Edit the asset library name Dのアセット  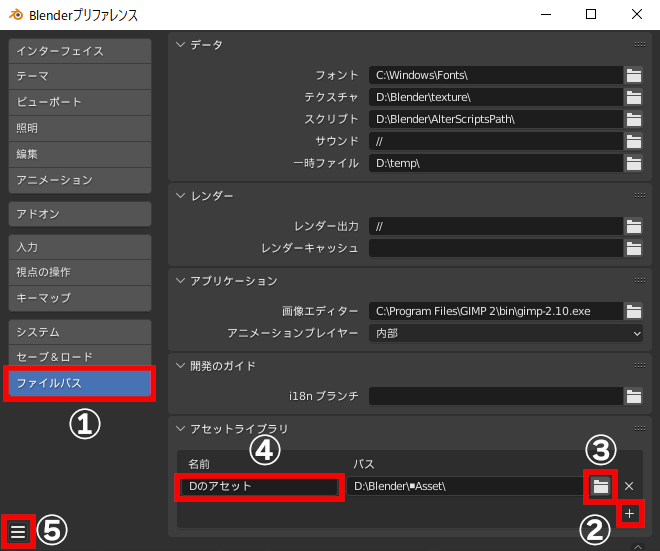pos(260,487)
